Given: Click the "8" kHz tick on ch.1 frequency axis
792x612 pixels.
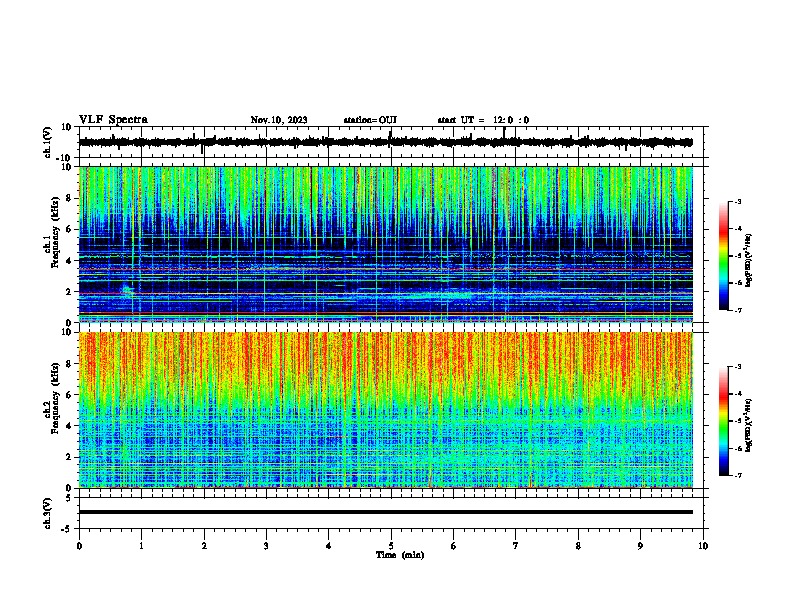Looking at the screenshot, I should coord(69,198).
